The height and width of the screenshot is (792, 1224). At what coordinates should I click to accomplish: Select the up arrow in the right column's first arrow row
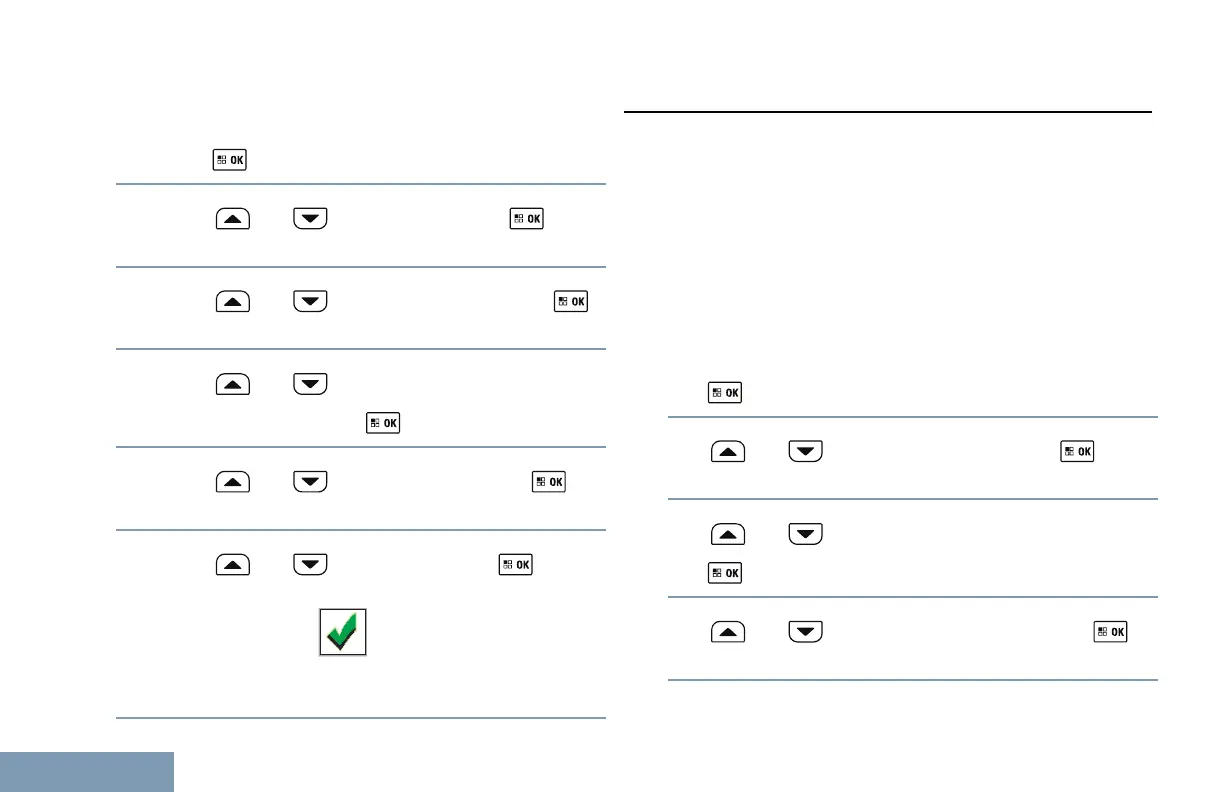pos(728,452)
